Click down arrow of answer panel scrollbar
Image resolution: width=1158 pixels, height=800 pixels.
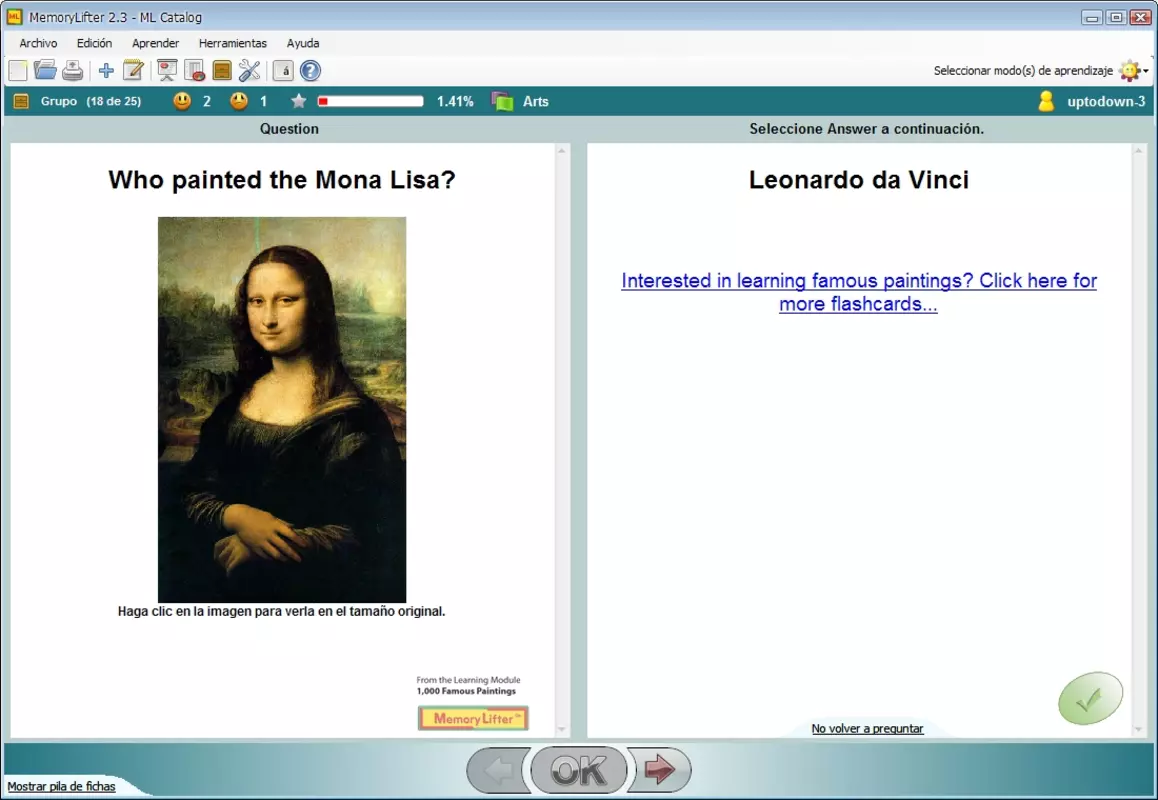(1138, 730)
